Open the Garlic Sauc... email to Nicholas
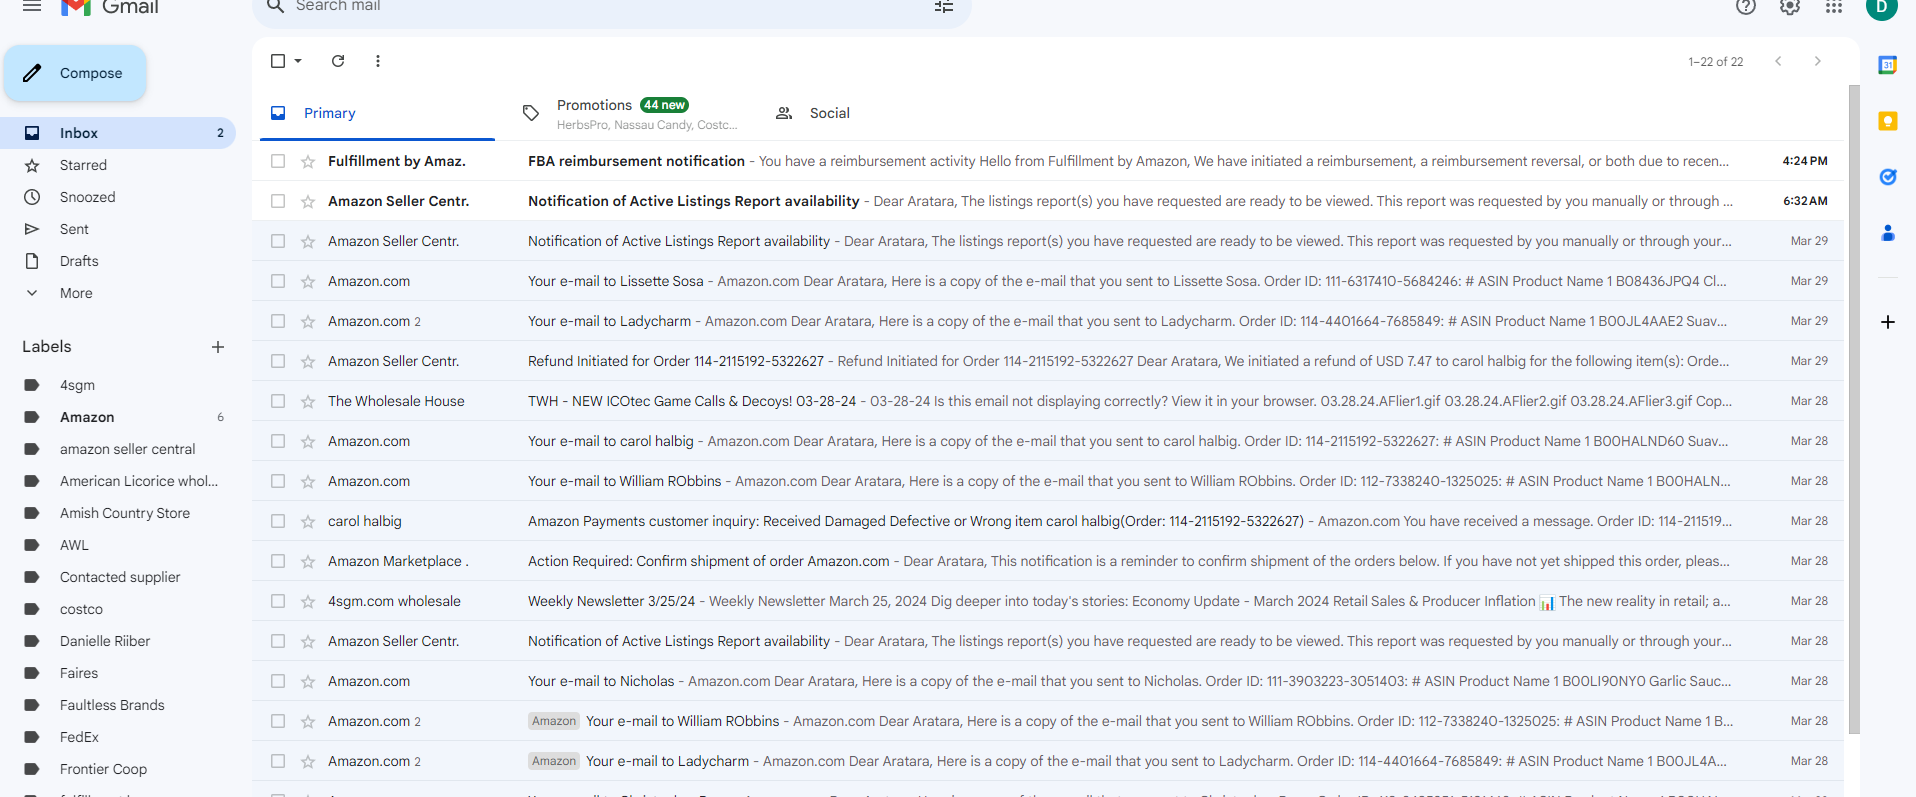Screen dimensions: 1916x797 pos(1048,681)
